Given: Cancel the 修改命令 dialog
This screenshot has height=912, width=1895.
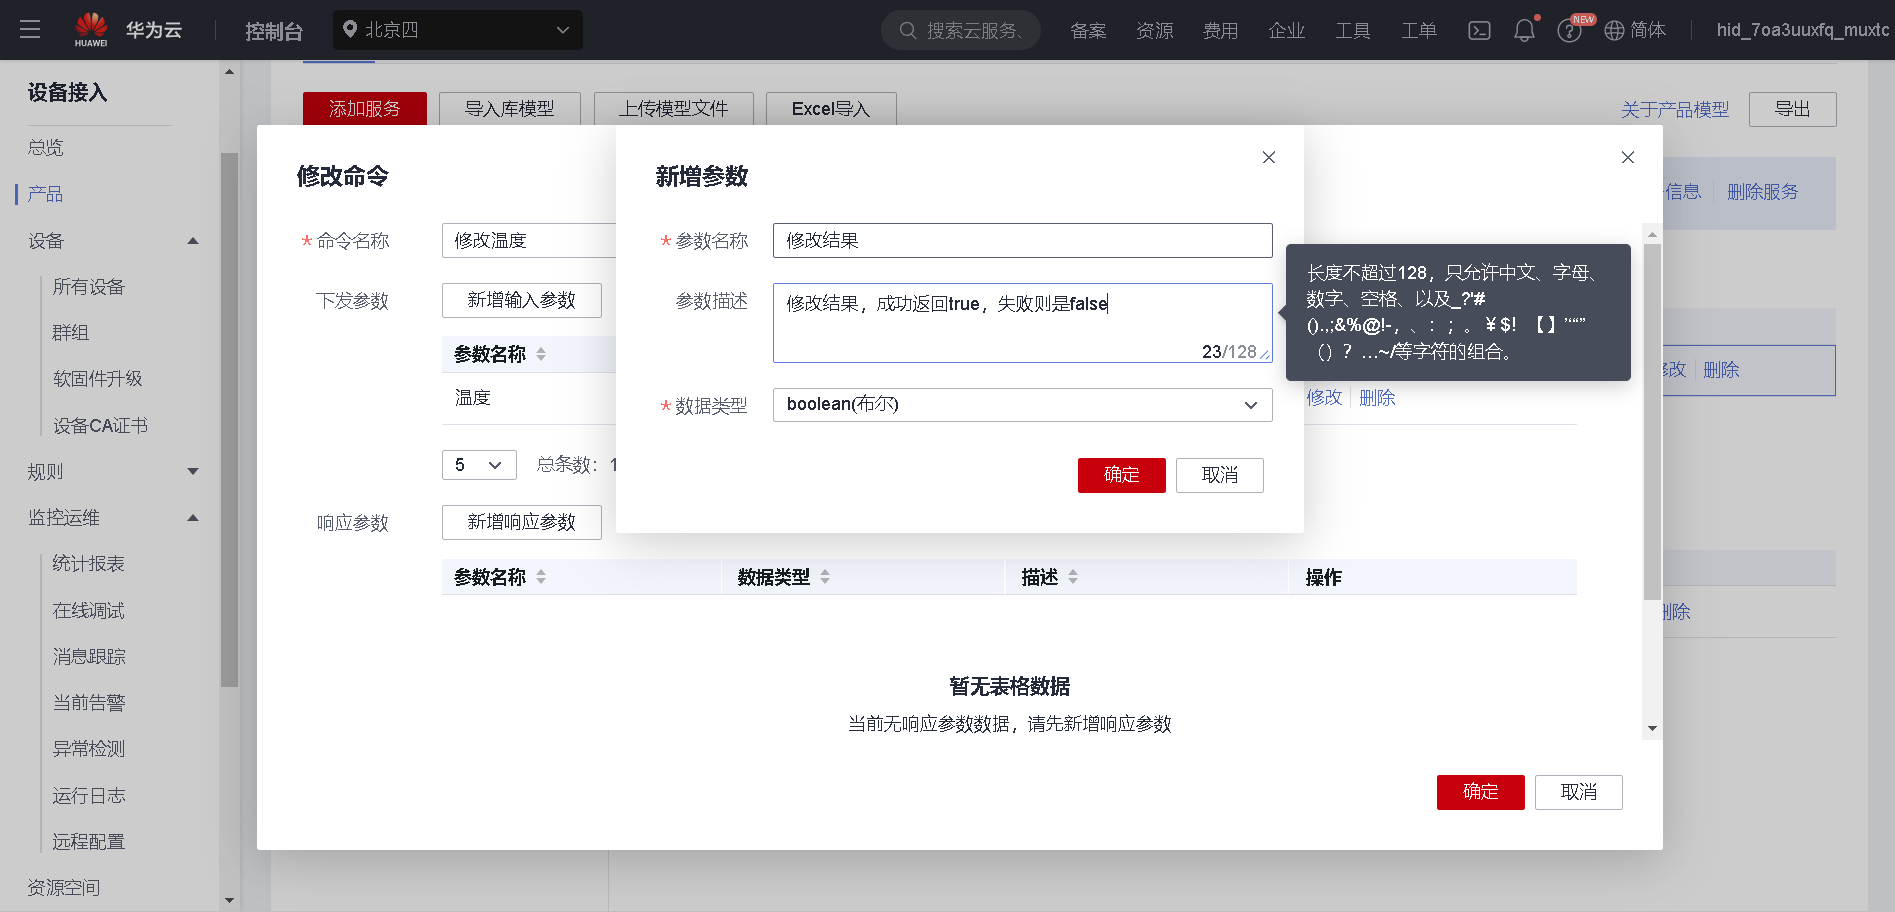Looking at the screenshot, I should 1579,792.
